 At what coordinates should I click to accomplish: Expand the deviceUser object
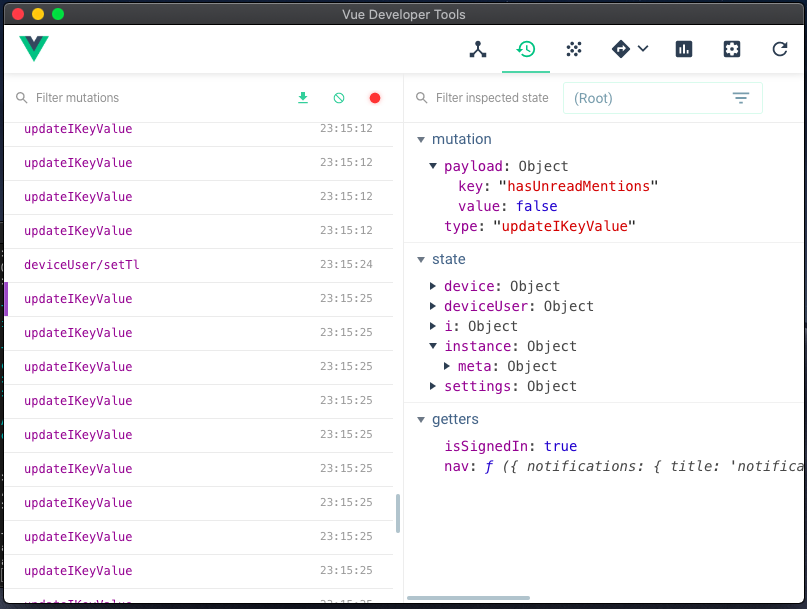[x=433, y=306]
